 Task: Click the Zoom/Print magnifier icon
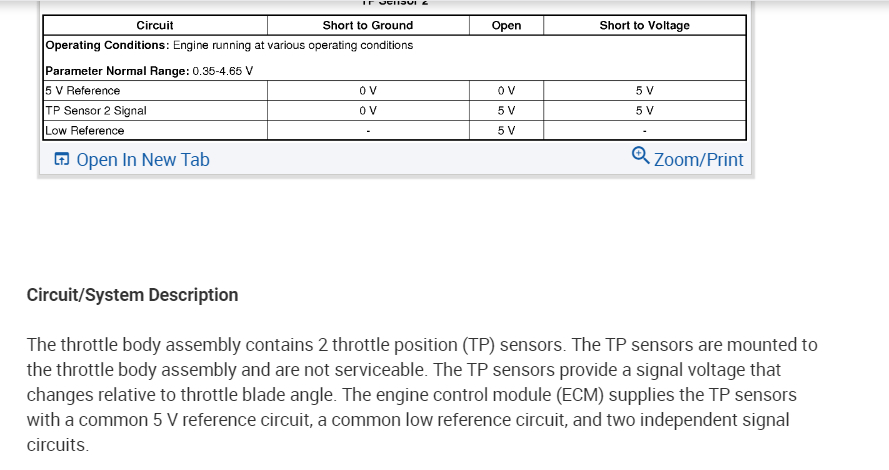(x=640, y=155)
